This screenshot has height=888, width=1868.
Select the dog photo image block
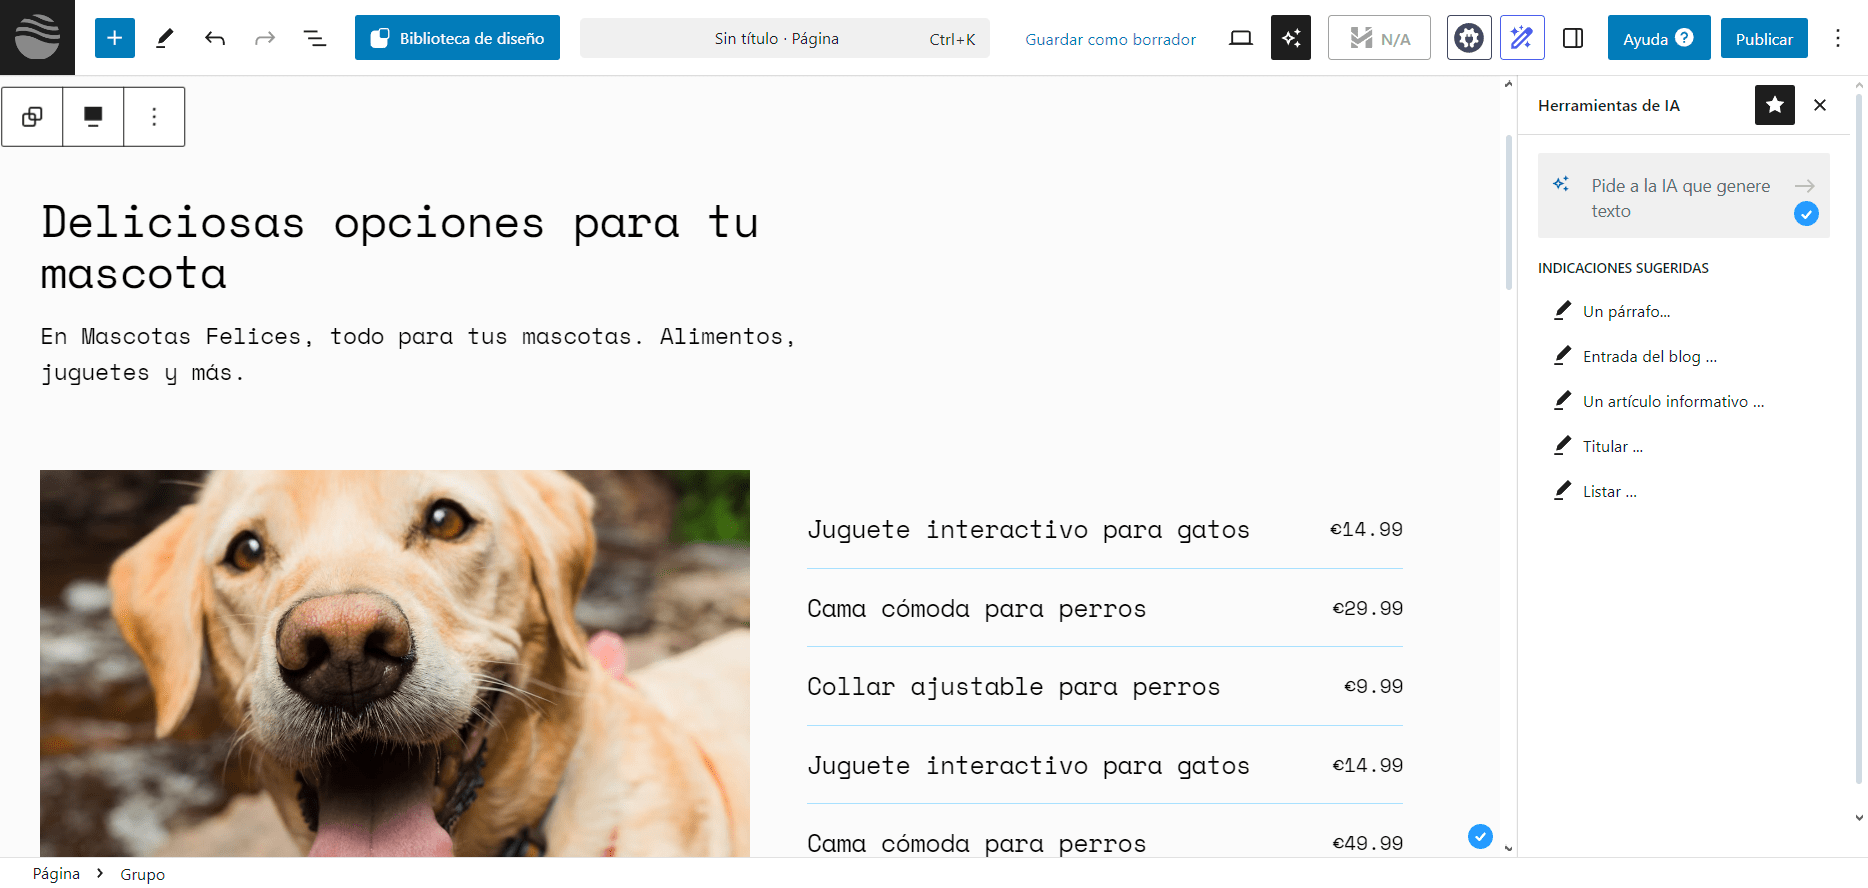click(395, 663)
